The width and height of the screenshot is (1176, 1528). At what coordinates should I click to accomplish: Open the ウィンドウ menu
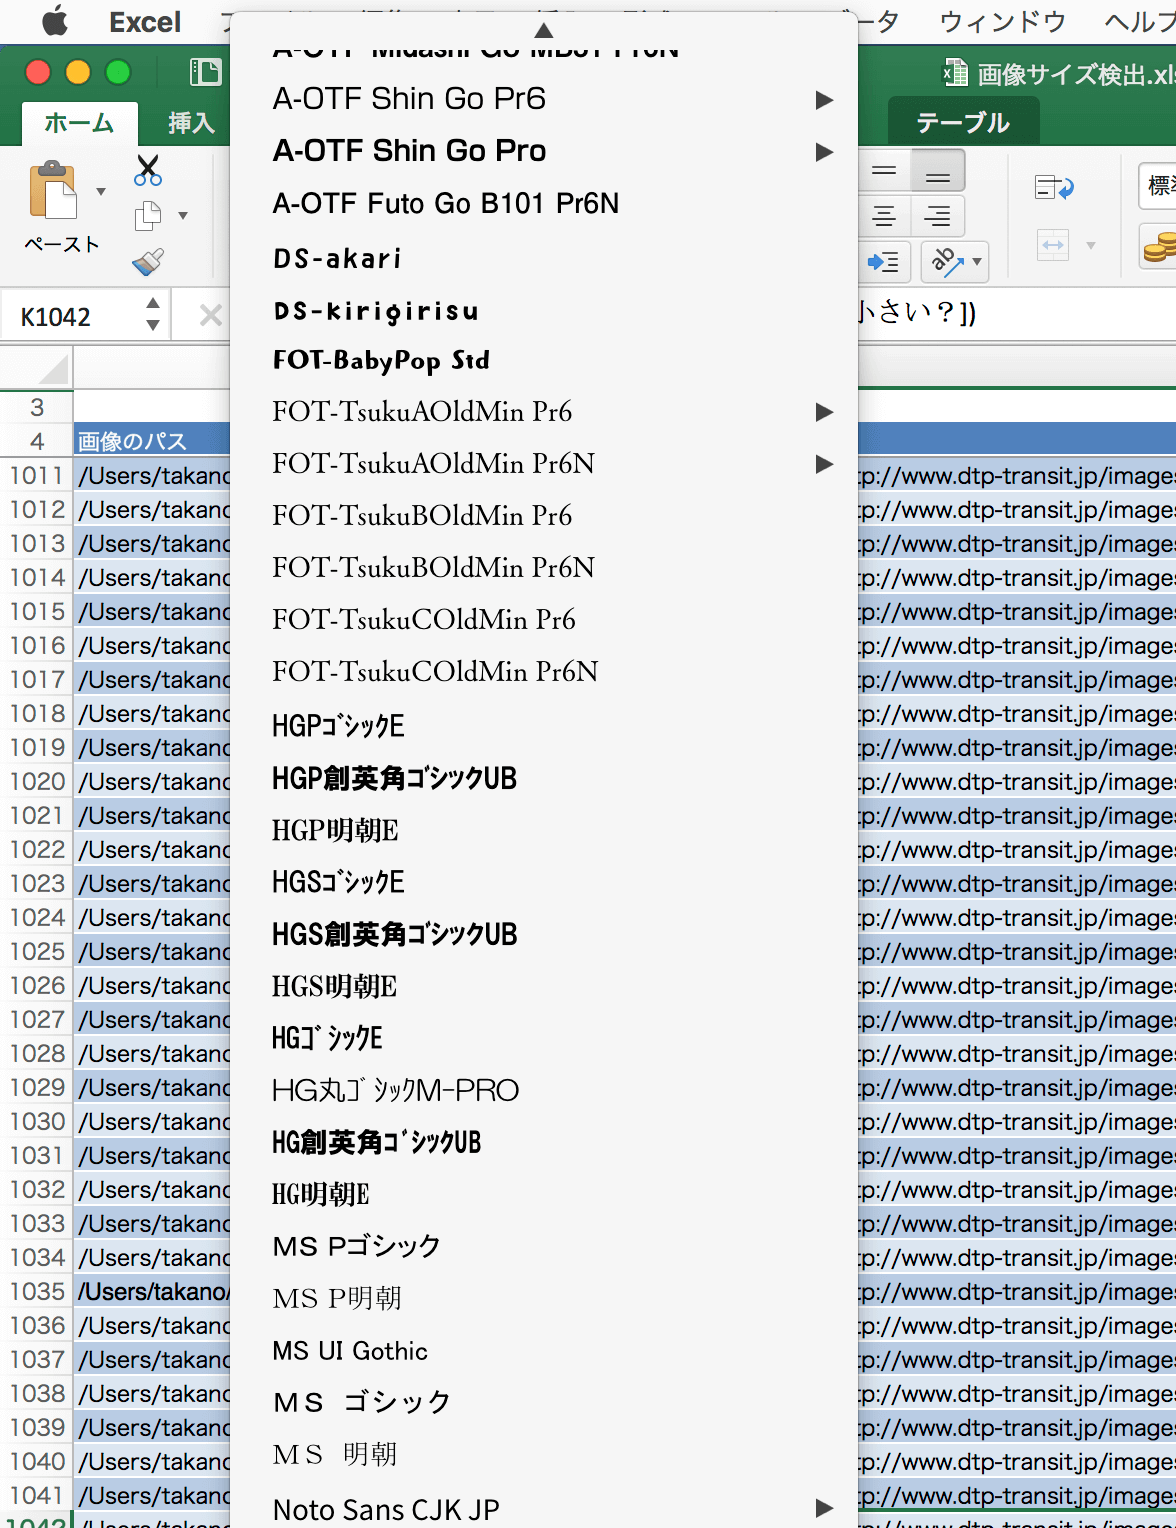tap(1002, 22)
